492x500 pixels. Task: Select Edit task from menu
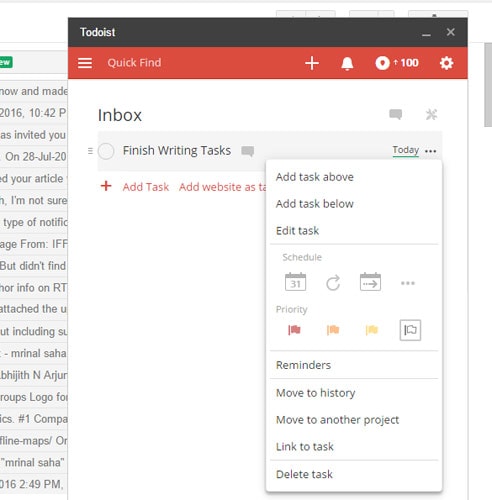(297, 231)
